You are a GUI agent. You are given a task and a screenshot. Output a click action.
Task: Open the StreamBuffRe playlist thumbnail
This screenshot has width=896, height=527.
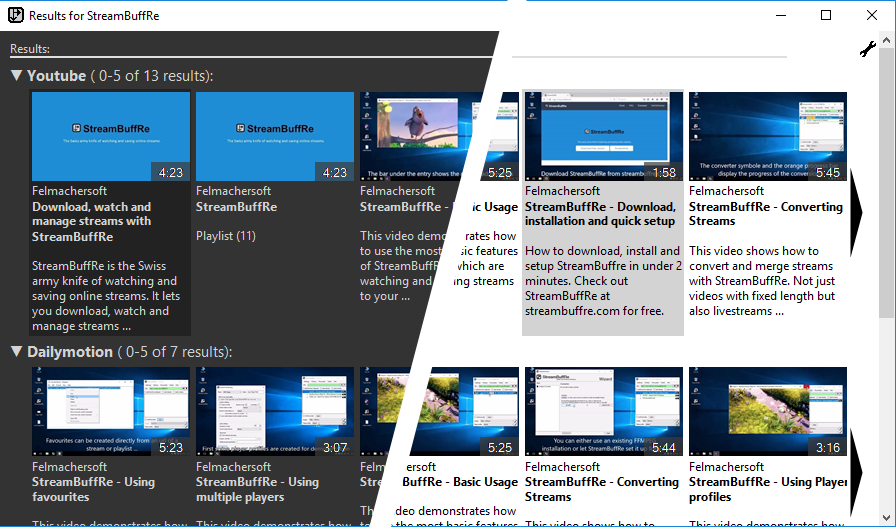point(275,137)
